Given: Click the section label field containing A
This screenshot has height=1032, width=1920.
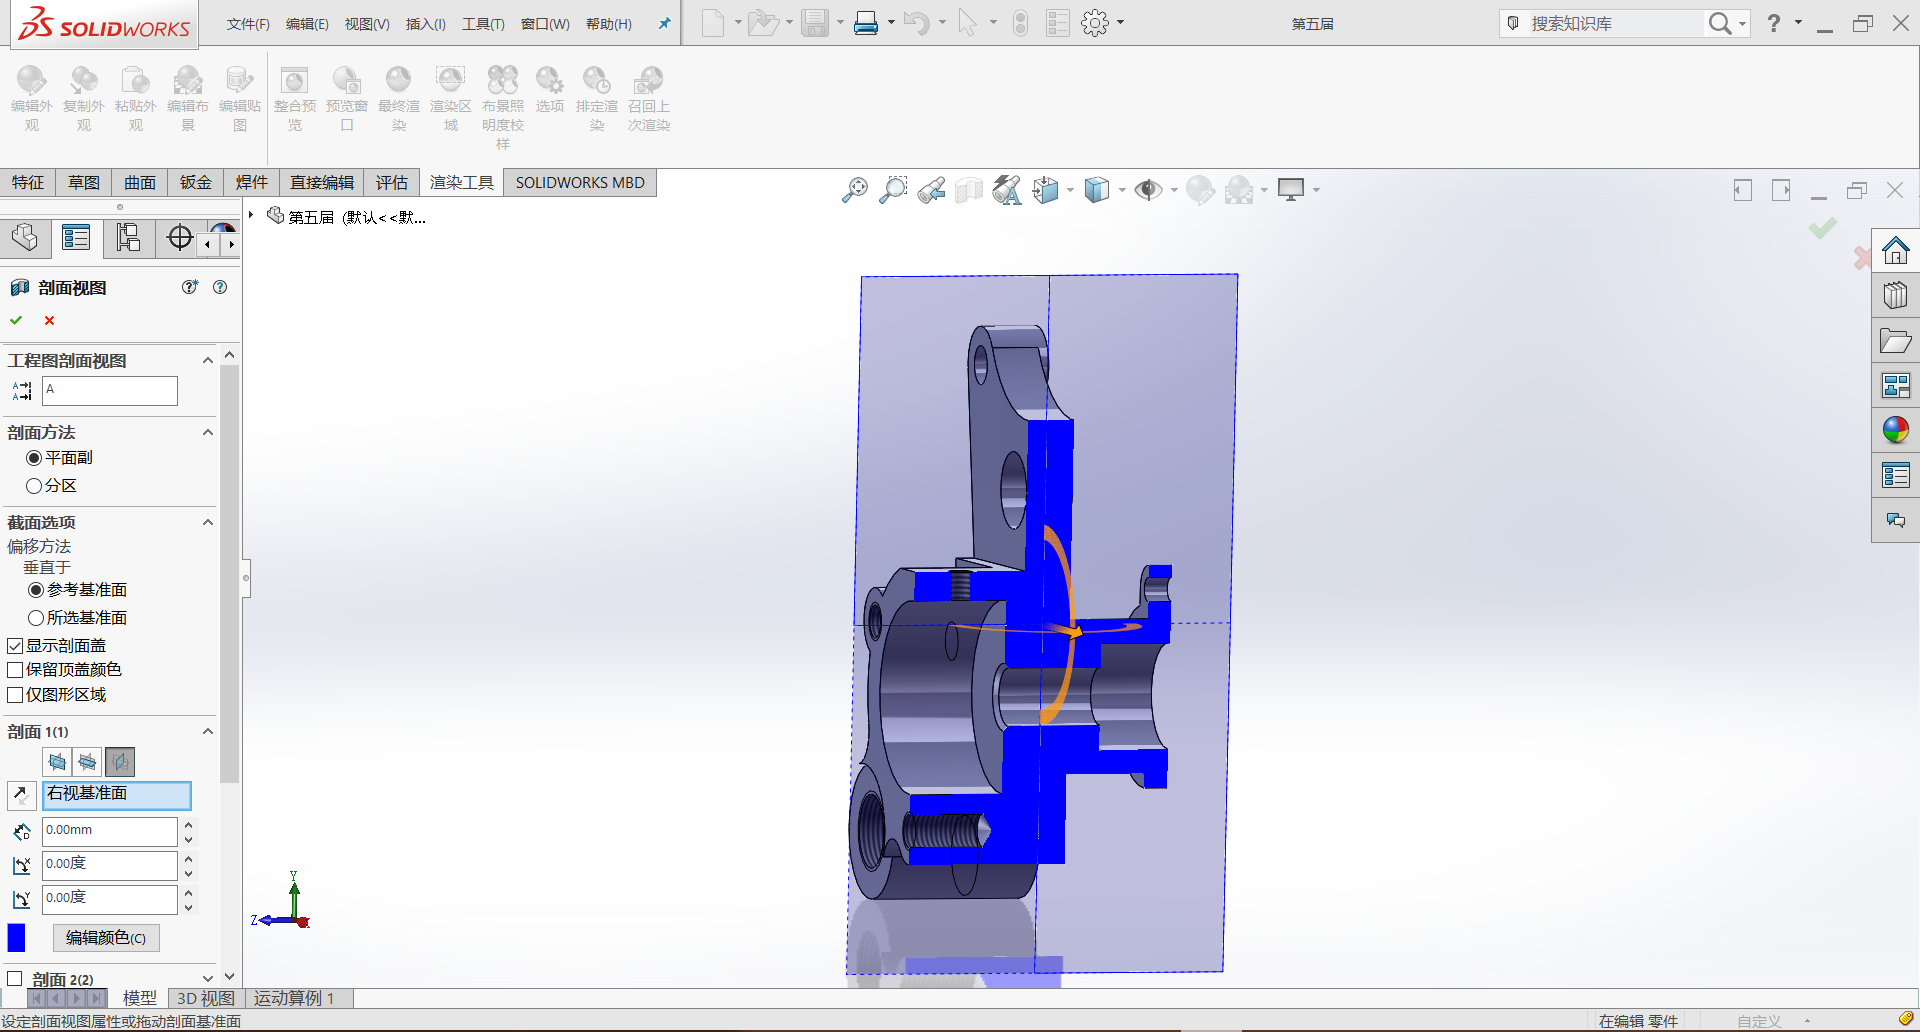Looking at the screenshot, I should (x=110, y=390).
